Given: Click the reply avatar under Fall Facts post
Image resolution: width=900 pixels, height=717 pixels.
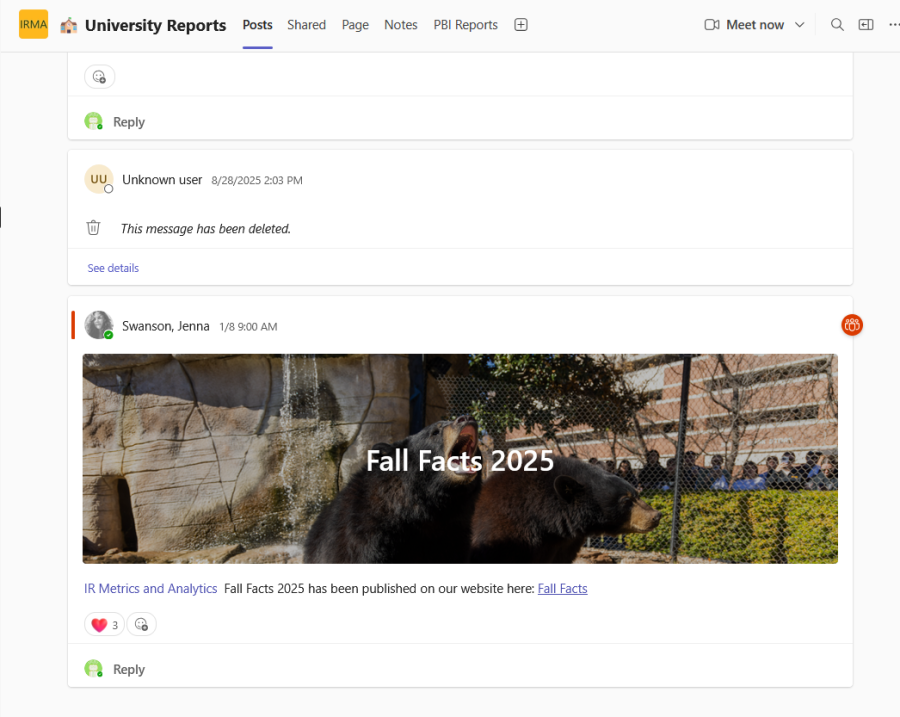Looking at the screenshot, I should click(x=94, y=669).
